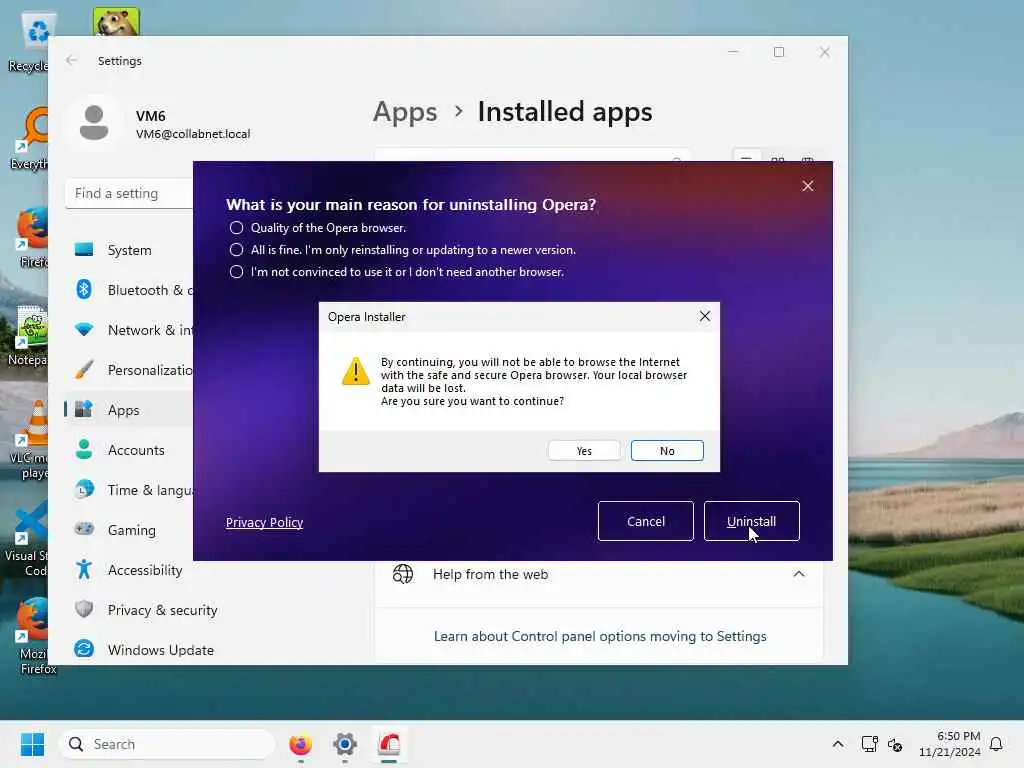Click the 'Find a setting' search box

(x=129, y=193)
